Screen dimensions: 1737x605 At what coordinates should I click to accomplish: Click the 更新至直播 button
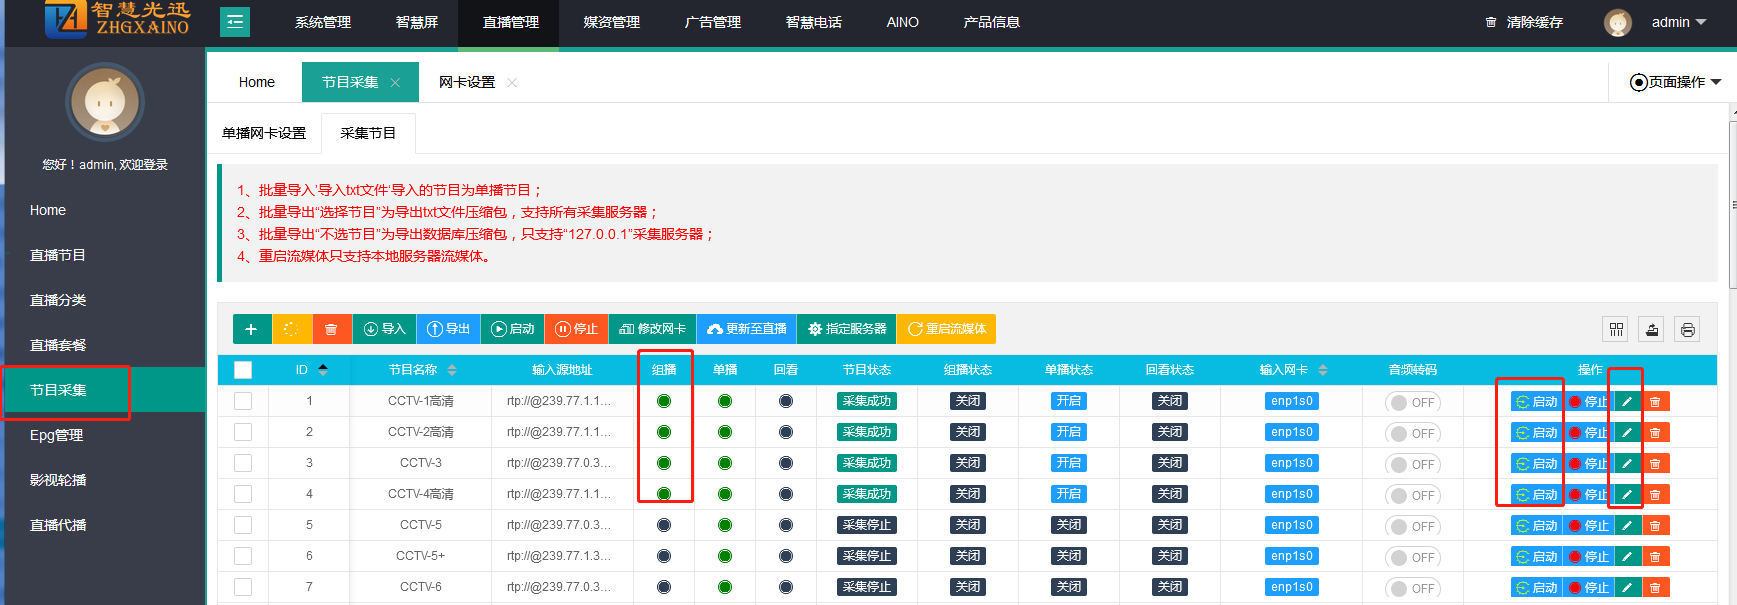pyautogui.click(x=746, y=329)
